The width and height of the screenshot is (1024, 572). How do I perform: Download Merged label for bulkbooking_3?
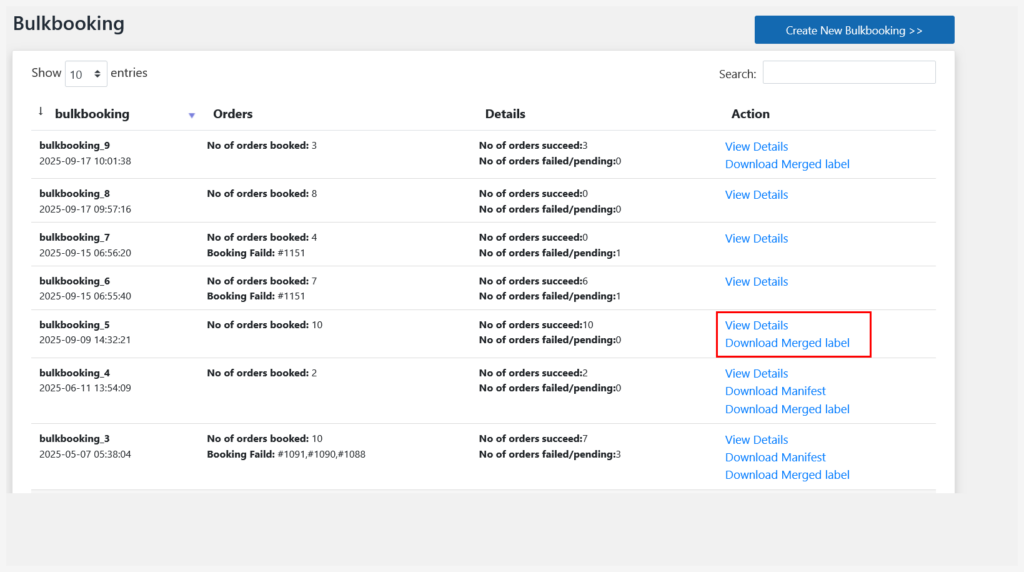pyautogui.click(x=787, y=475)
